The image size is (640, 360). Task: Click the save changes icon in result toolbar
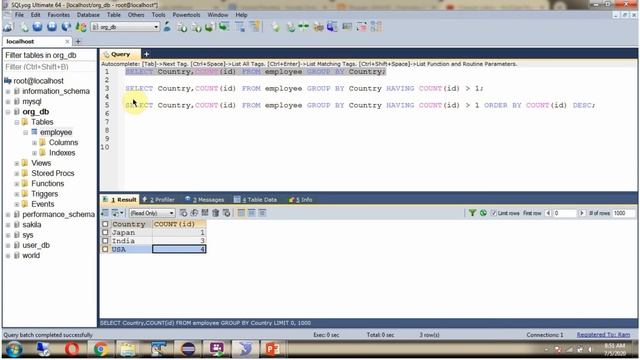[205, 213]
